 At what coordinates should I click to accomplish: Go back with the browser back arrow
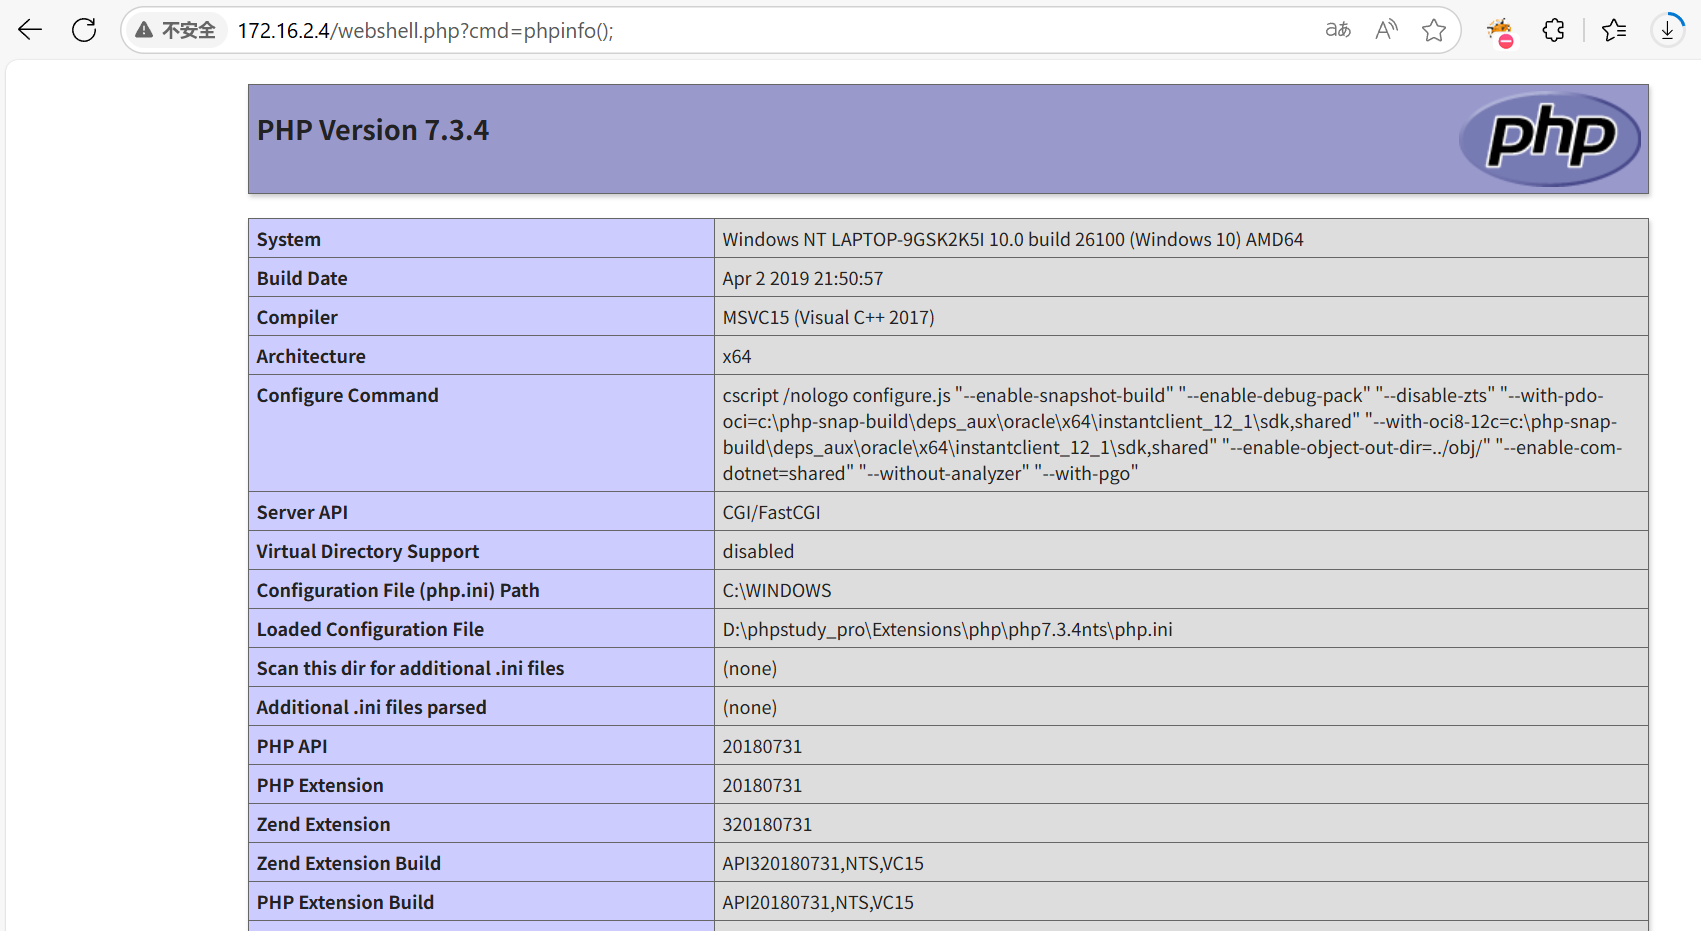(x=30, y=30)
